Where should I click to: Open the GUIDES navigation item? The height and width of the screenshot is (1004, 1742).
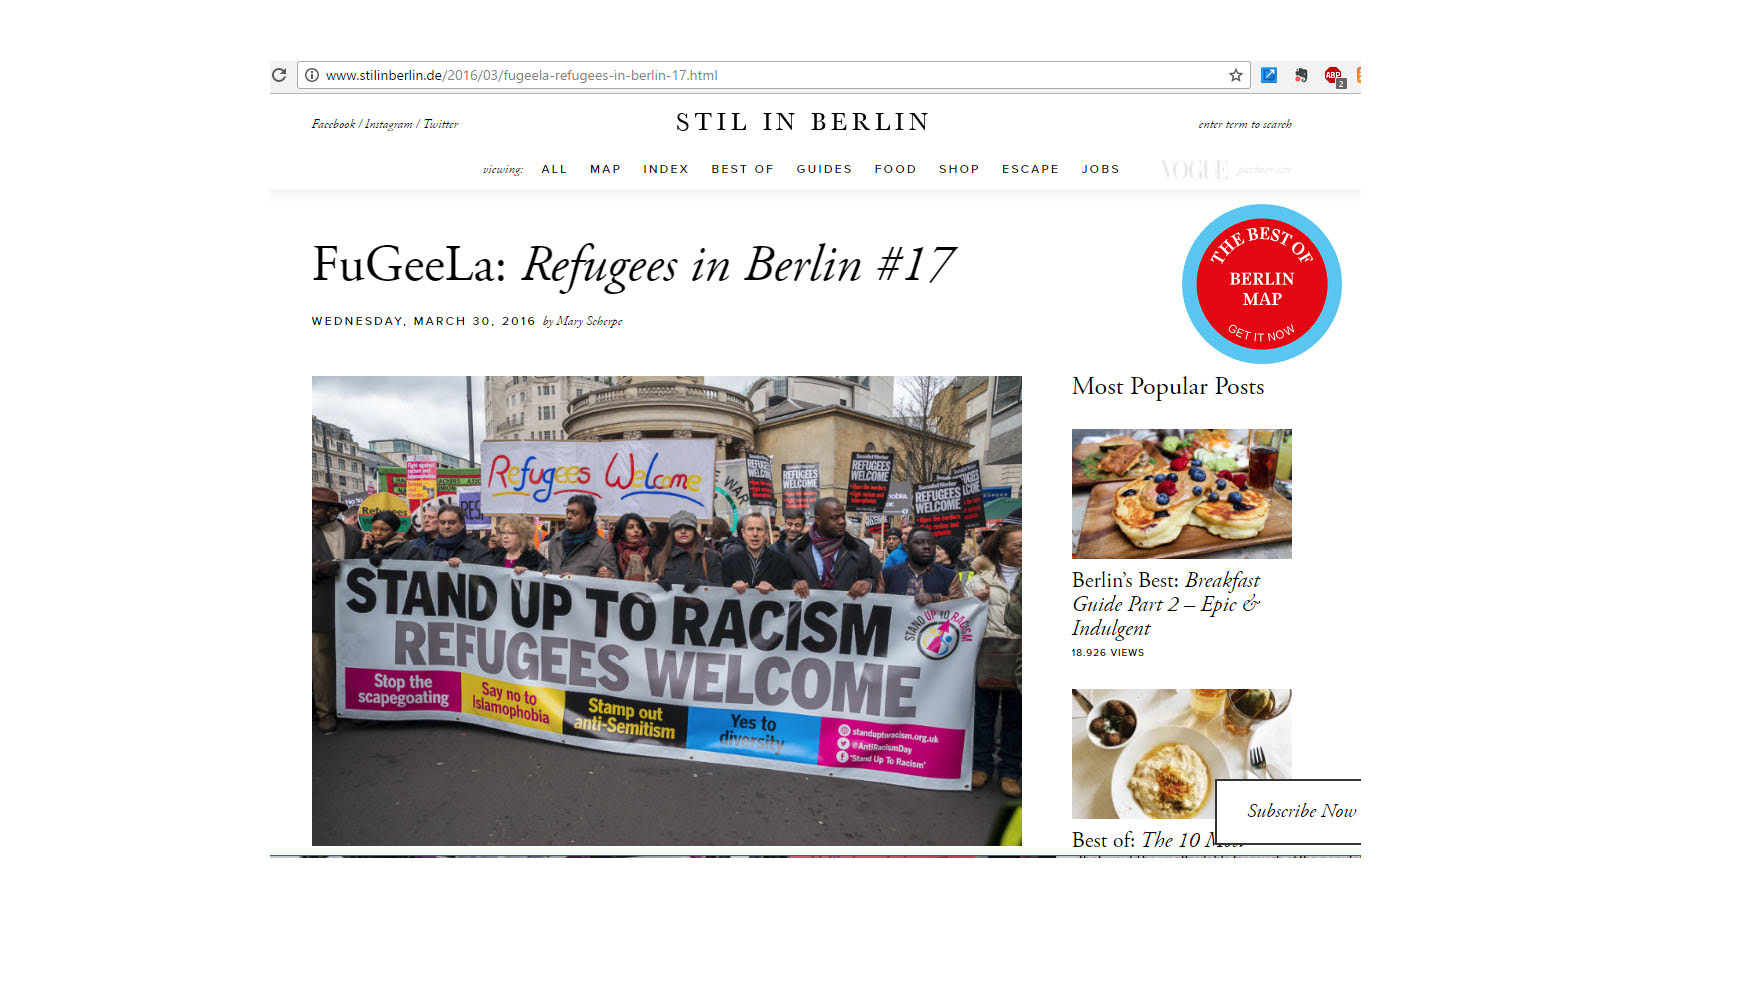tap(824, 169)
